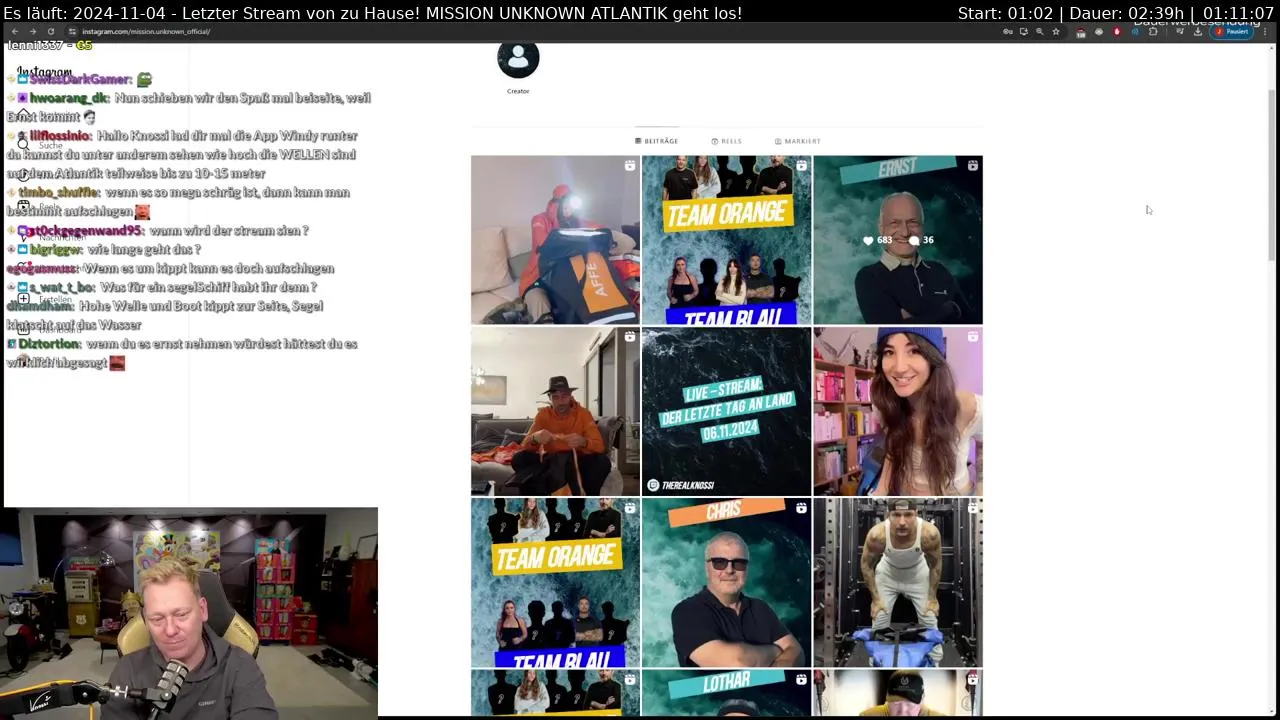The height and width of the screenshot is (720, 1280).
Task: Click the streamer webcam feed
Action: (x=190, y=612)
